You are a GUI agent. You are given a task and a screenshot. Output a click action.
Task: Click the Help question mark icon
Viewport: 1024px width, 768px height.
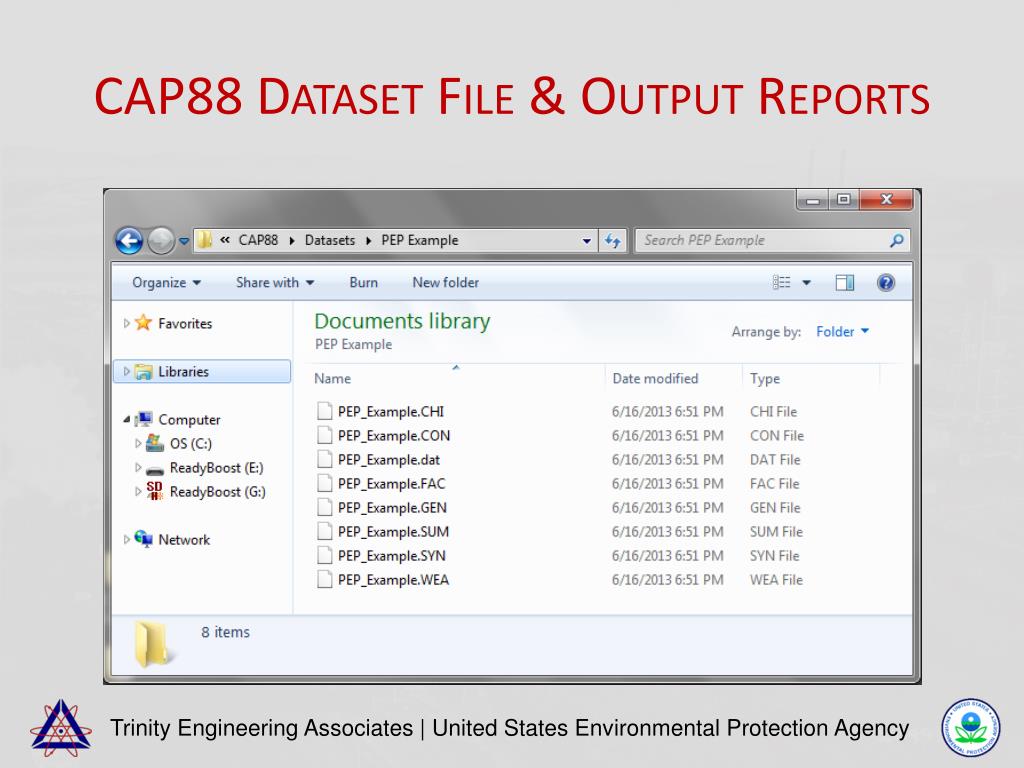point(885,283)
